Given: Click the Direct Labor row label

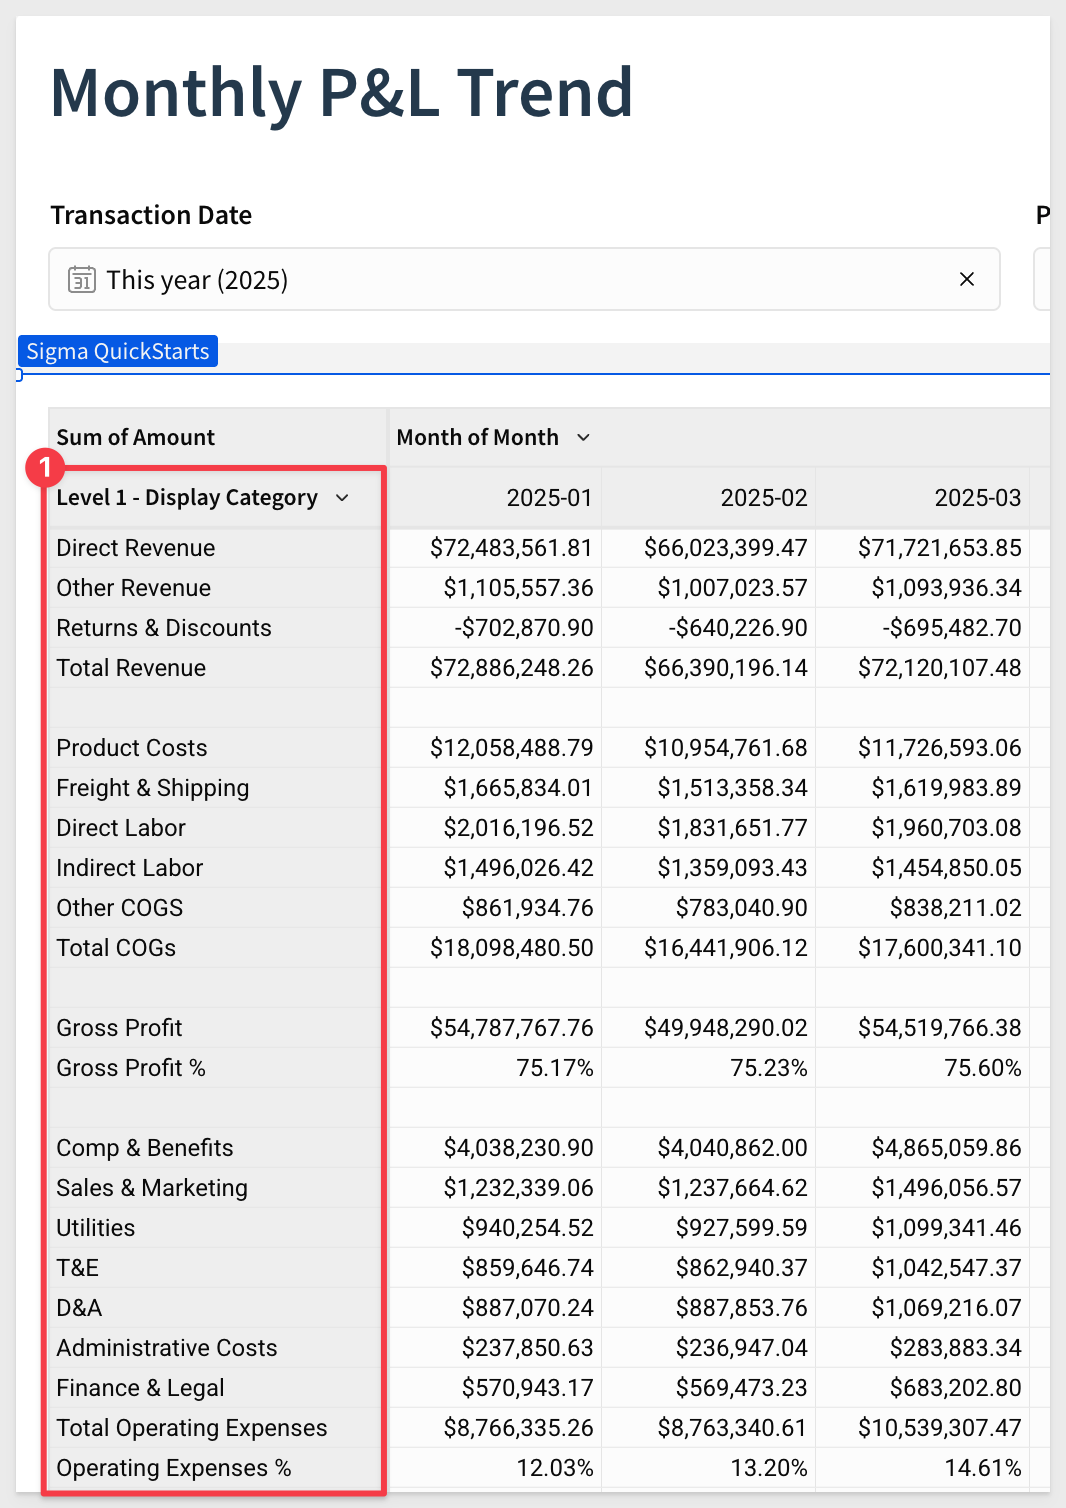Looking at the screenshot, I should [121, 828].
